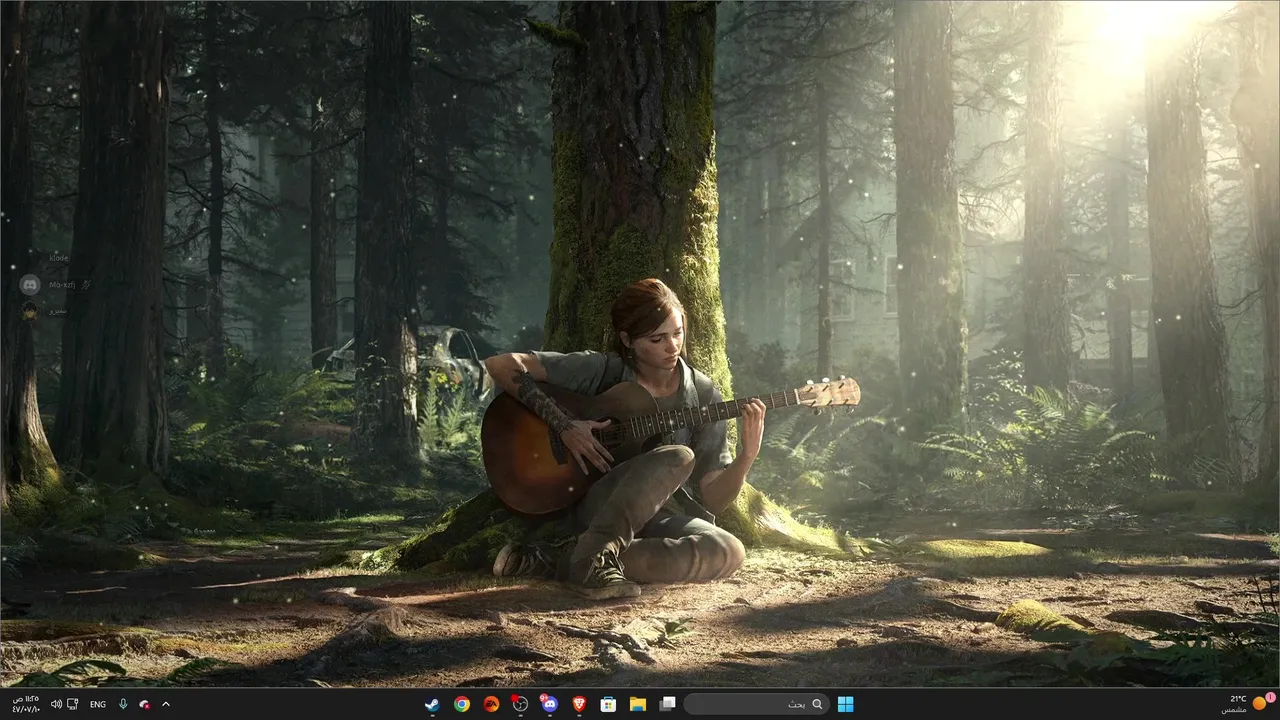Switch the ENG input language indicator

tap(98, 704)
